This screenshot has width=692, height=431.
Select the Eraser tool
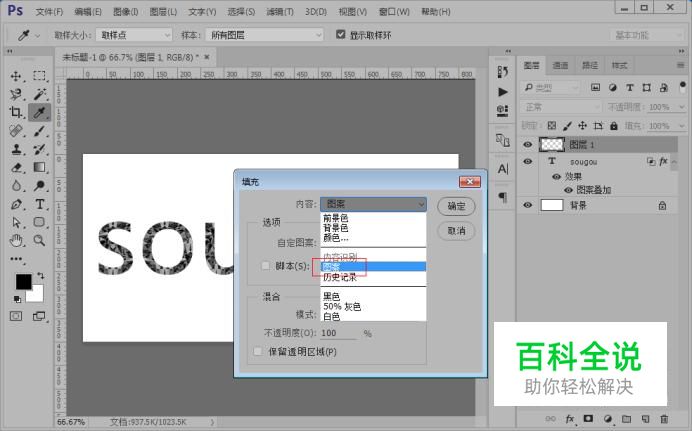point(16,168)
